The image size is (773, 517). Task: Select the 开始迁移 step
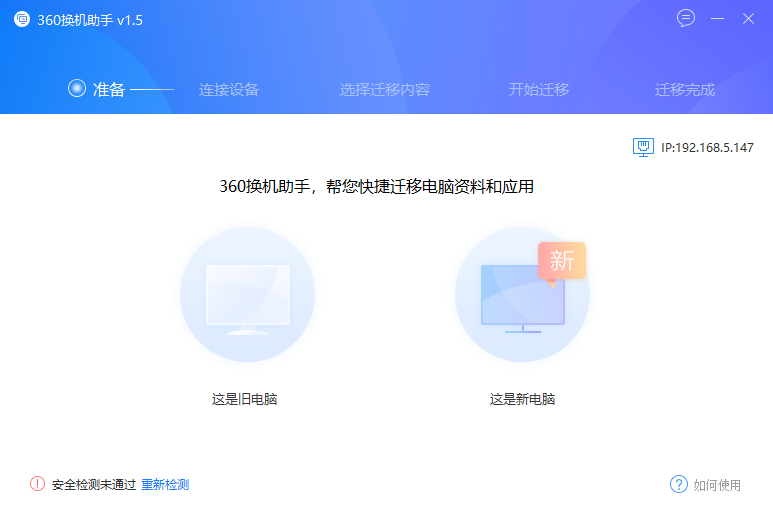pyautogui.click(x=539, y=89)
